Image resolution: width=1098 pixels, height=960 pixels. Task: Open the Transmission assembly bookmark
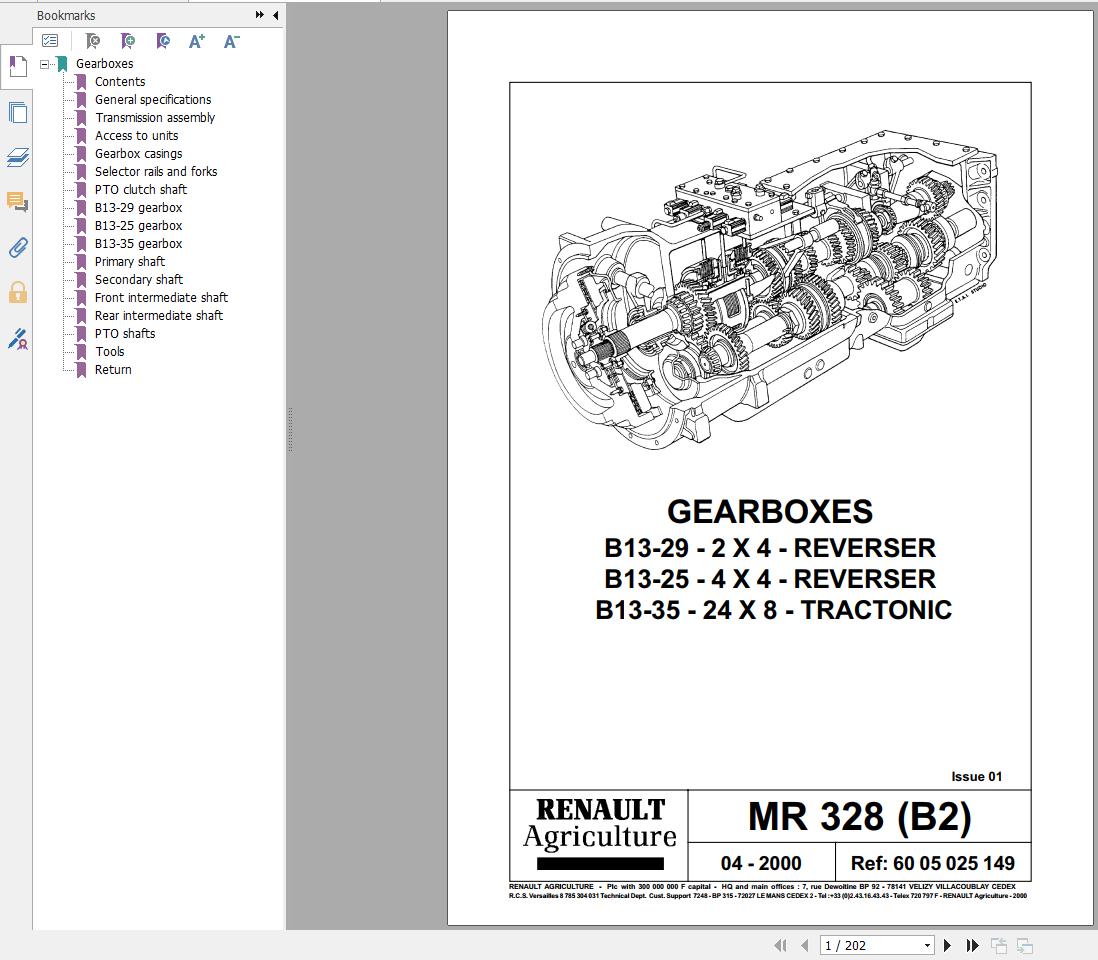coord(155,118)
